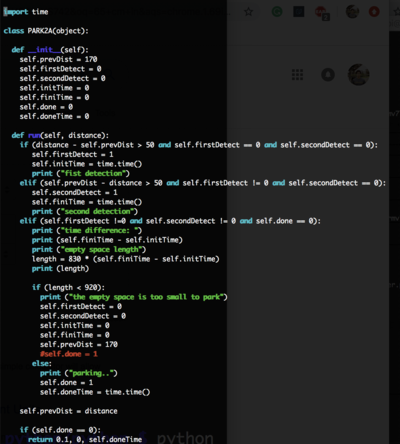Click the print "second detection" line
Viewport: 400px width, 444px height.
(x=85, y=211)
